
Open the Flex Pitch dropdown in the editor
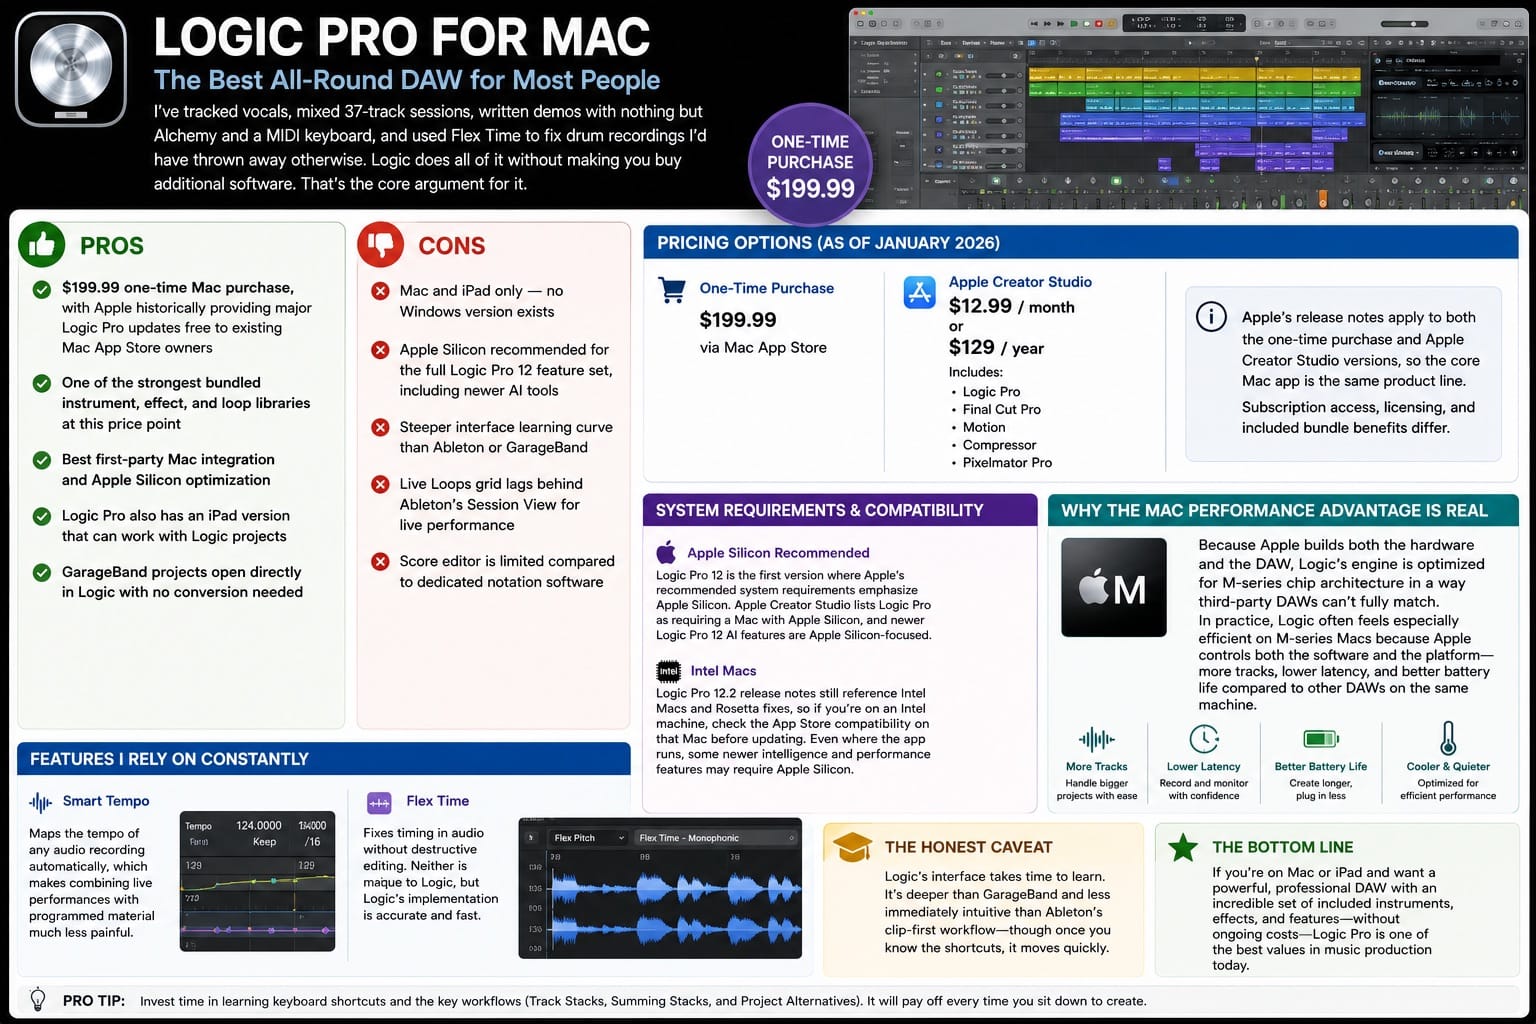pyautogui.click(x=589, y=838)
